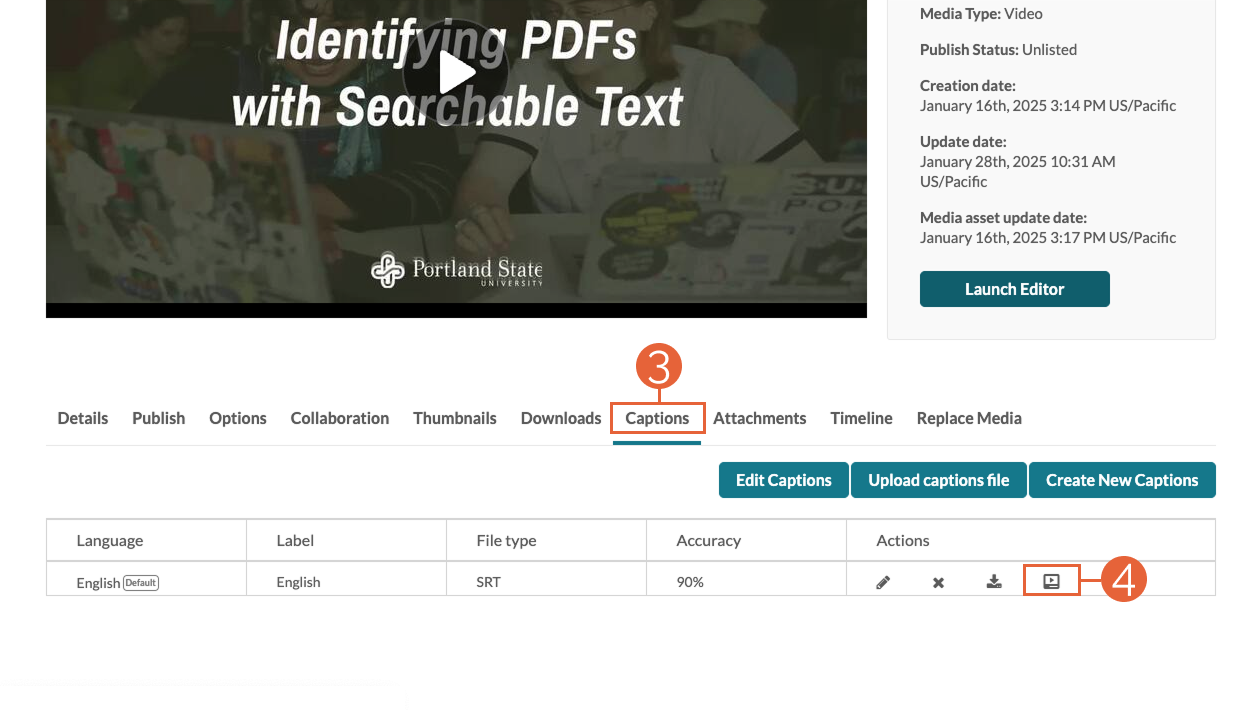
Task: Download the English SRT caption file
Action: (994, 581)
